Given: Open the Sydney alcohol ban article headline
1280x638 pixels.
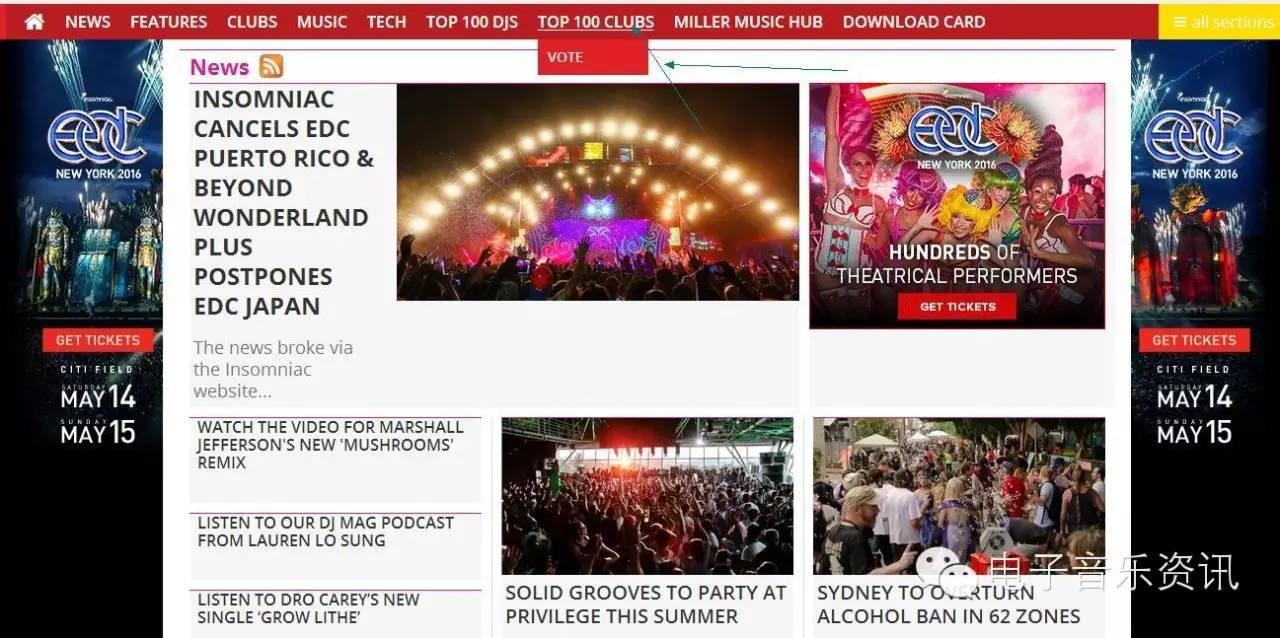Looking at the screenshot, I should (948, 604).
